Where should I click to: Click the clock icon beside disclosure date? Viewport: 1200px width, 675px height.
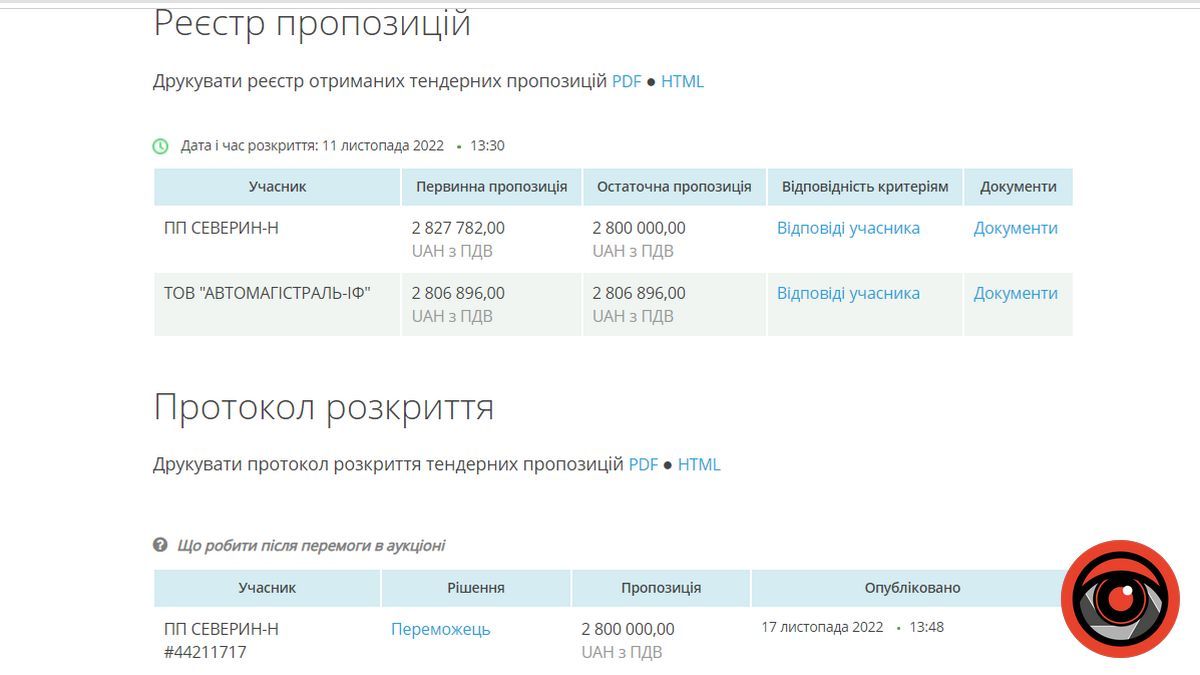[160, 145]
